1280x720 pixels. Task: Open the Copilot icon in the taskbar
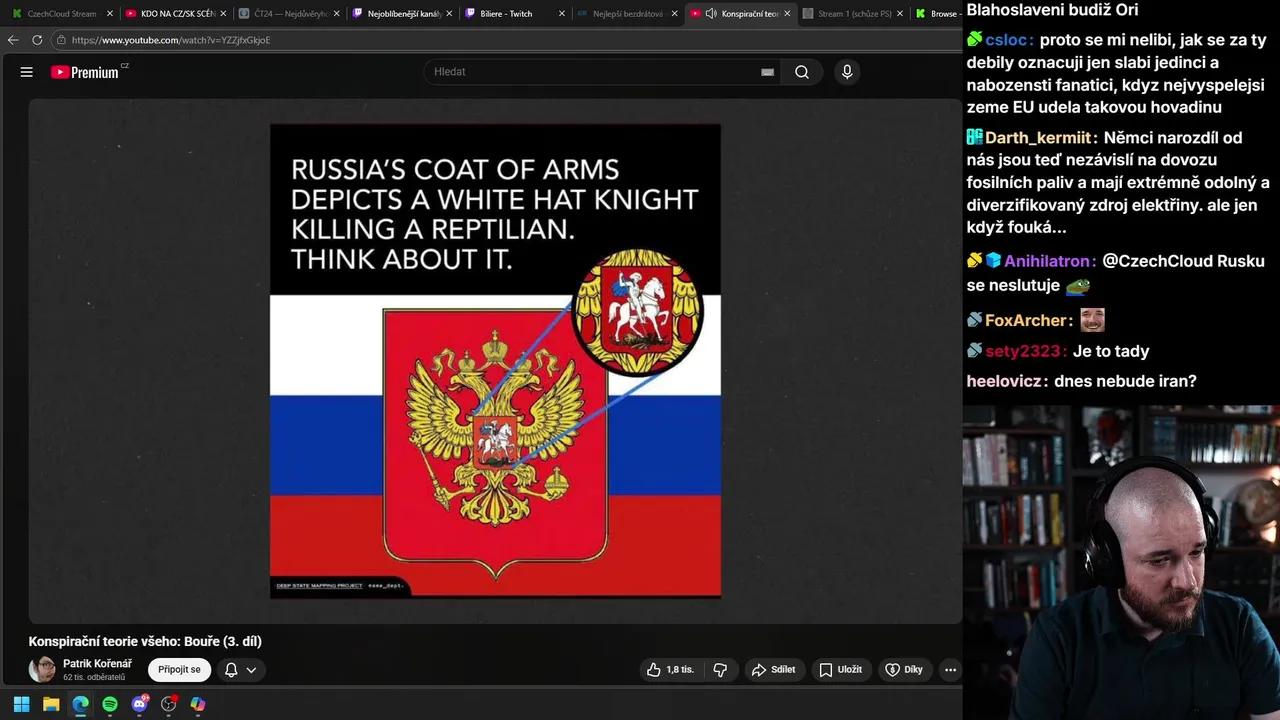(x=198, y=704)
